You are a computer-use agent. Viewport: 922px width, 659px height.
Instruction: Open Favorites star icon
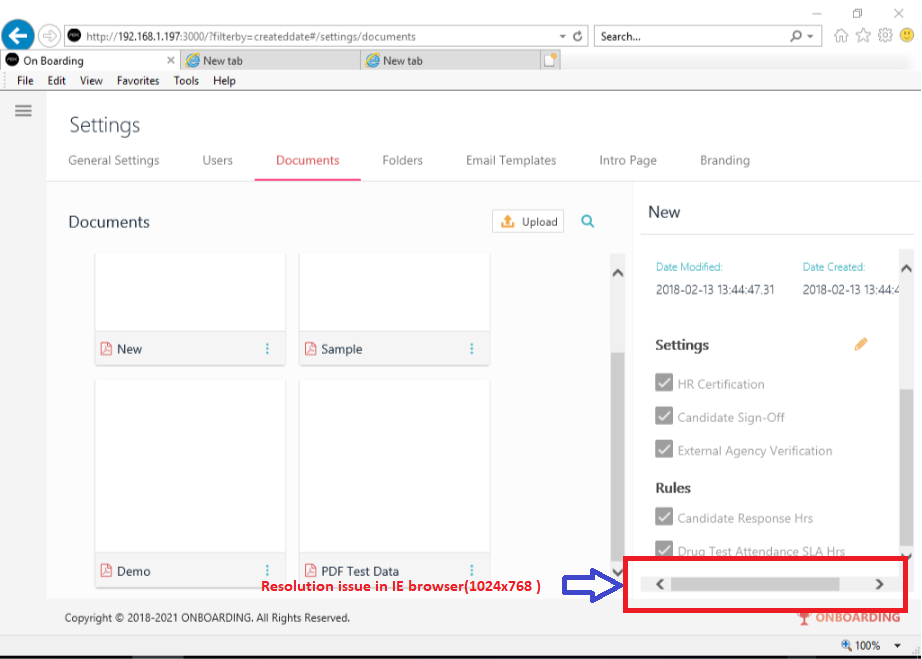click(863, 36)
